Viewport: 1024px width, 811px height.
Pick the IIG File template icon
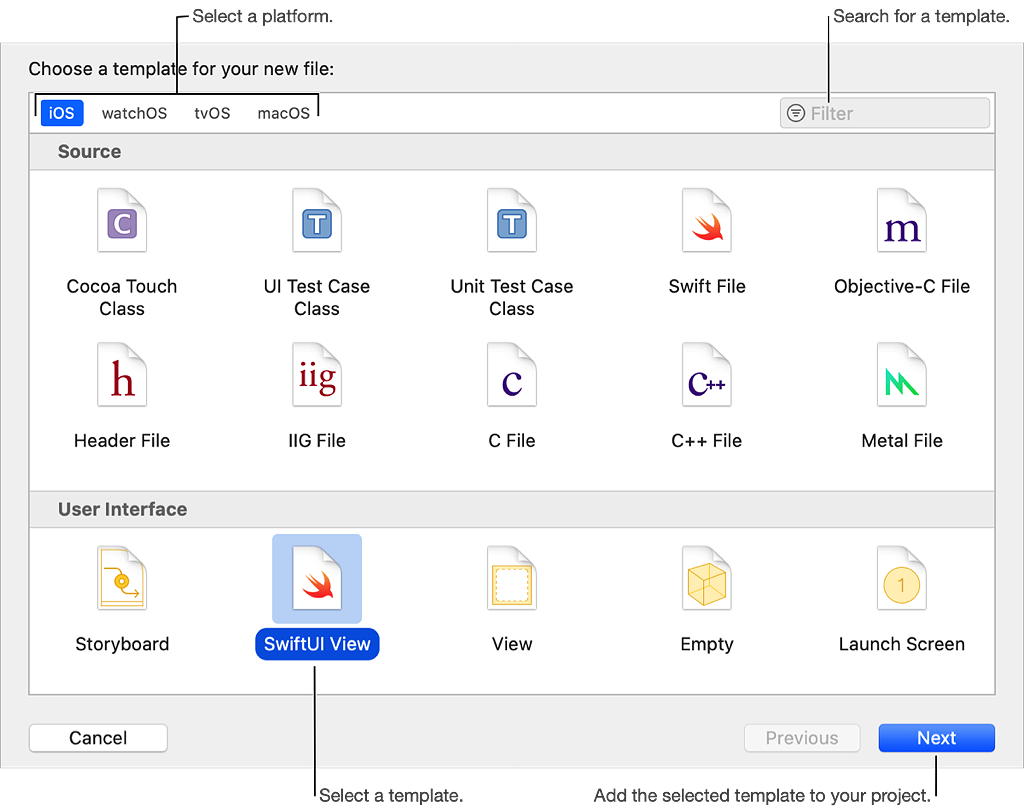click(x=317, y=374)
